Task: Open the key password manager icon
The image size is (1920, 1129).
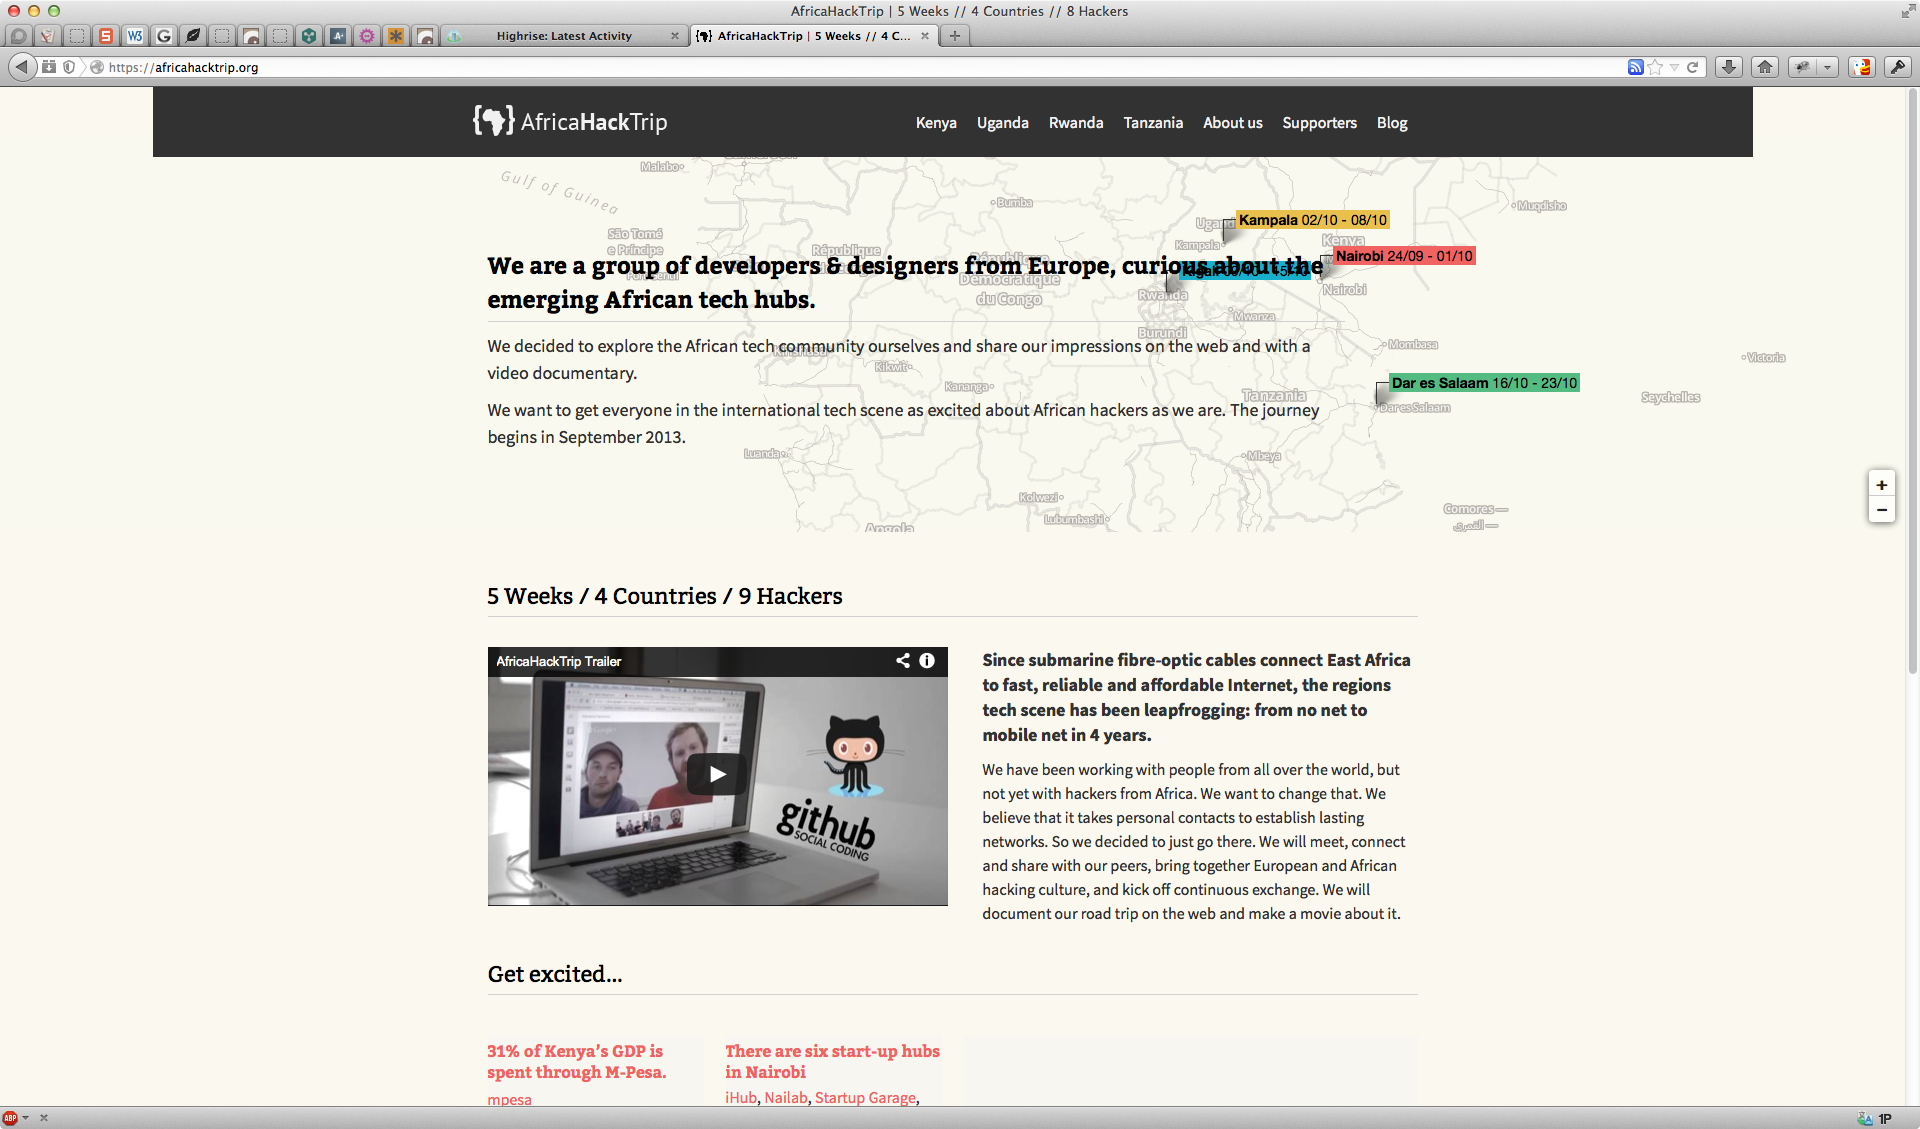Action: click(1897, 67)
